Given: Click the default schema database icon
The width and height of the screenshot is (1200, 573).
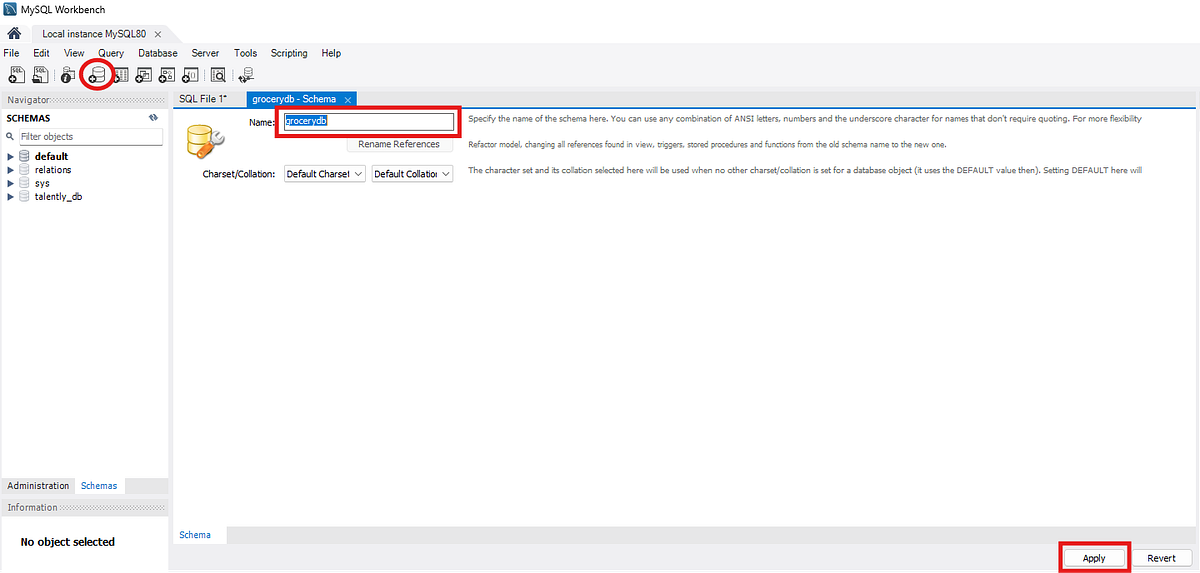Looking at the screenshot, I should 25,156.
